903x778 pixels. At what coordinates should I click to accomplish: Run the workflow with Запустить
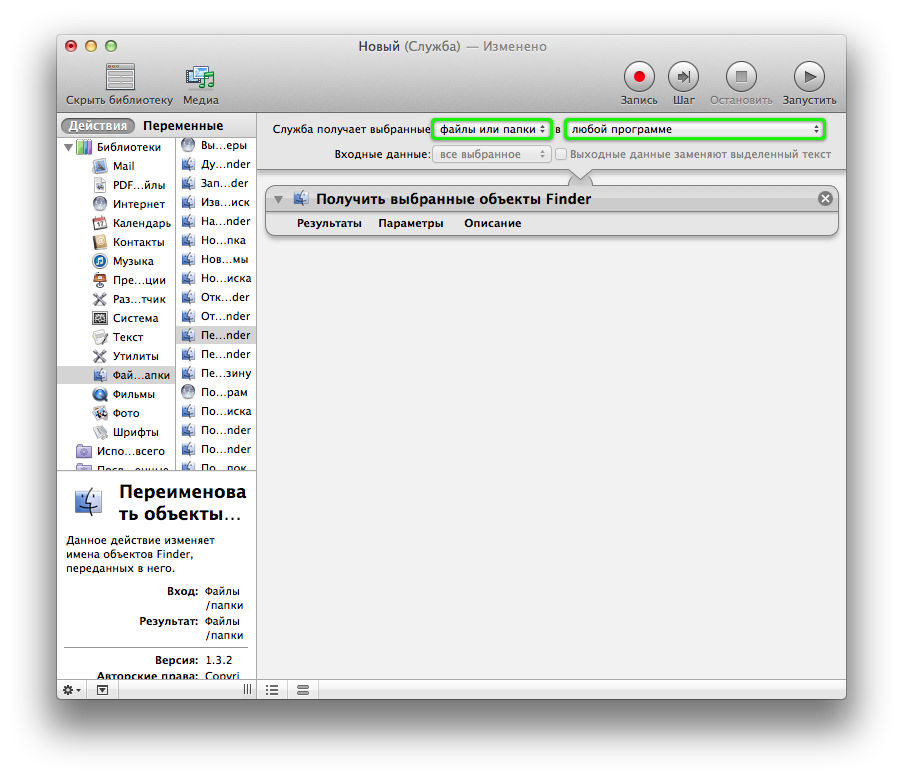tap(808, 76)
